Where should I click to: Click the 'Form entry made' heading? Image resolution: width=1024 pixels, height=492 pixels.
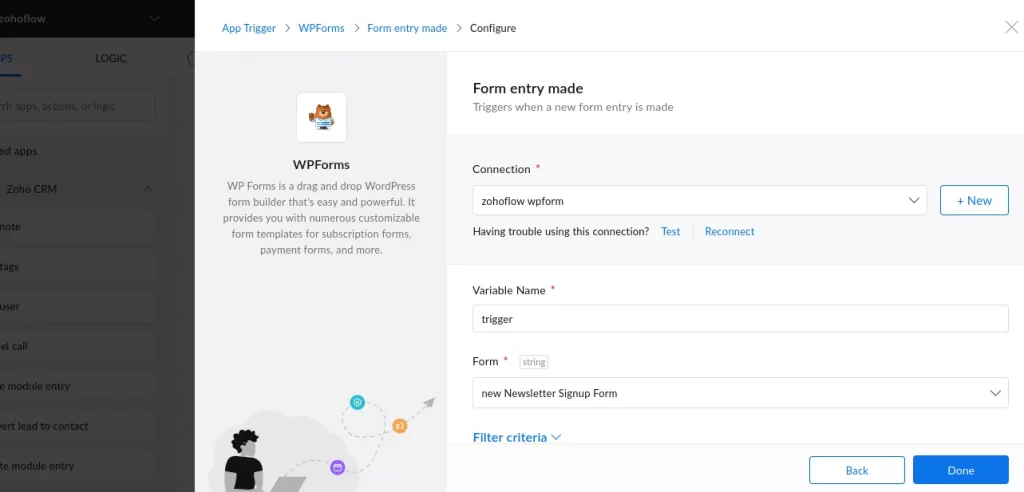[528, 88]
